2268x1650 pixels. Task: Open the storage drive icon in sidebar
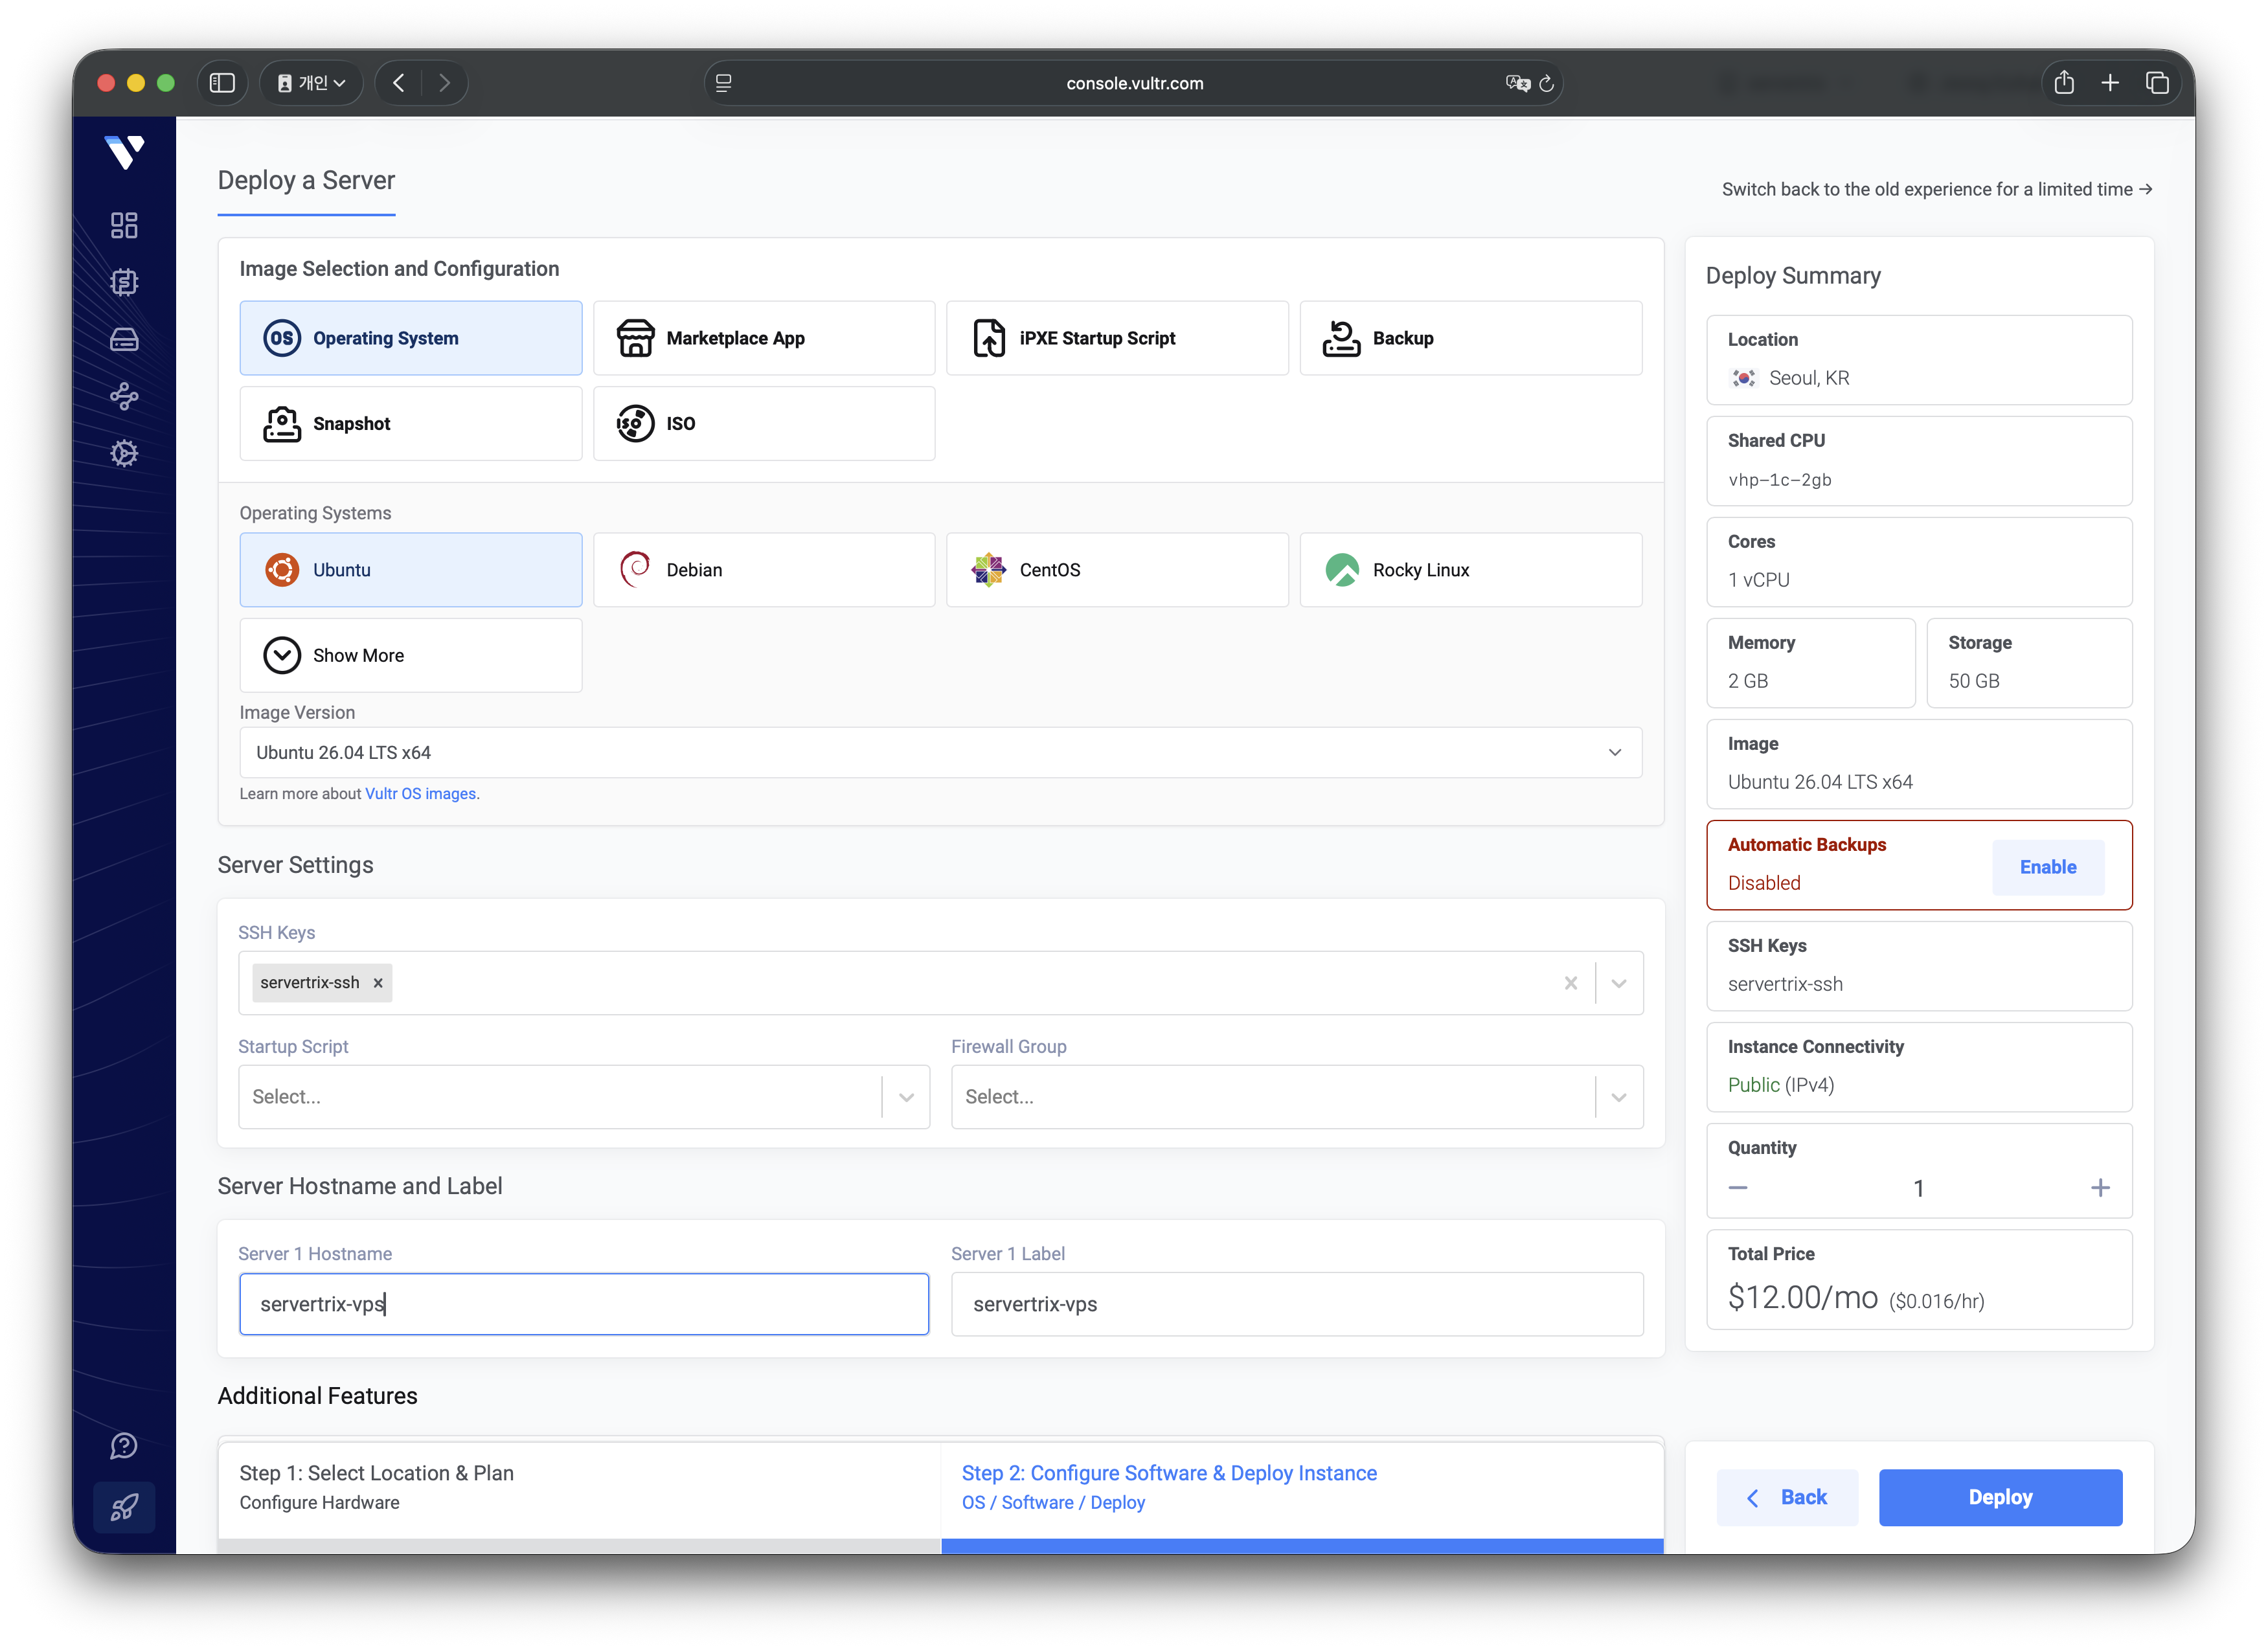pos(124,340)
